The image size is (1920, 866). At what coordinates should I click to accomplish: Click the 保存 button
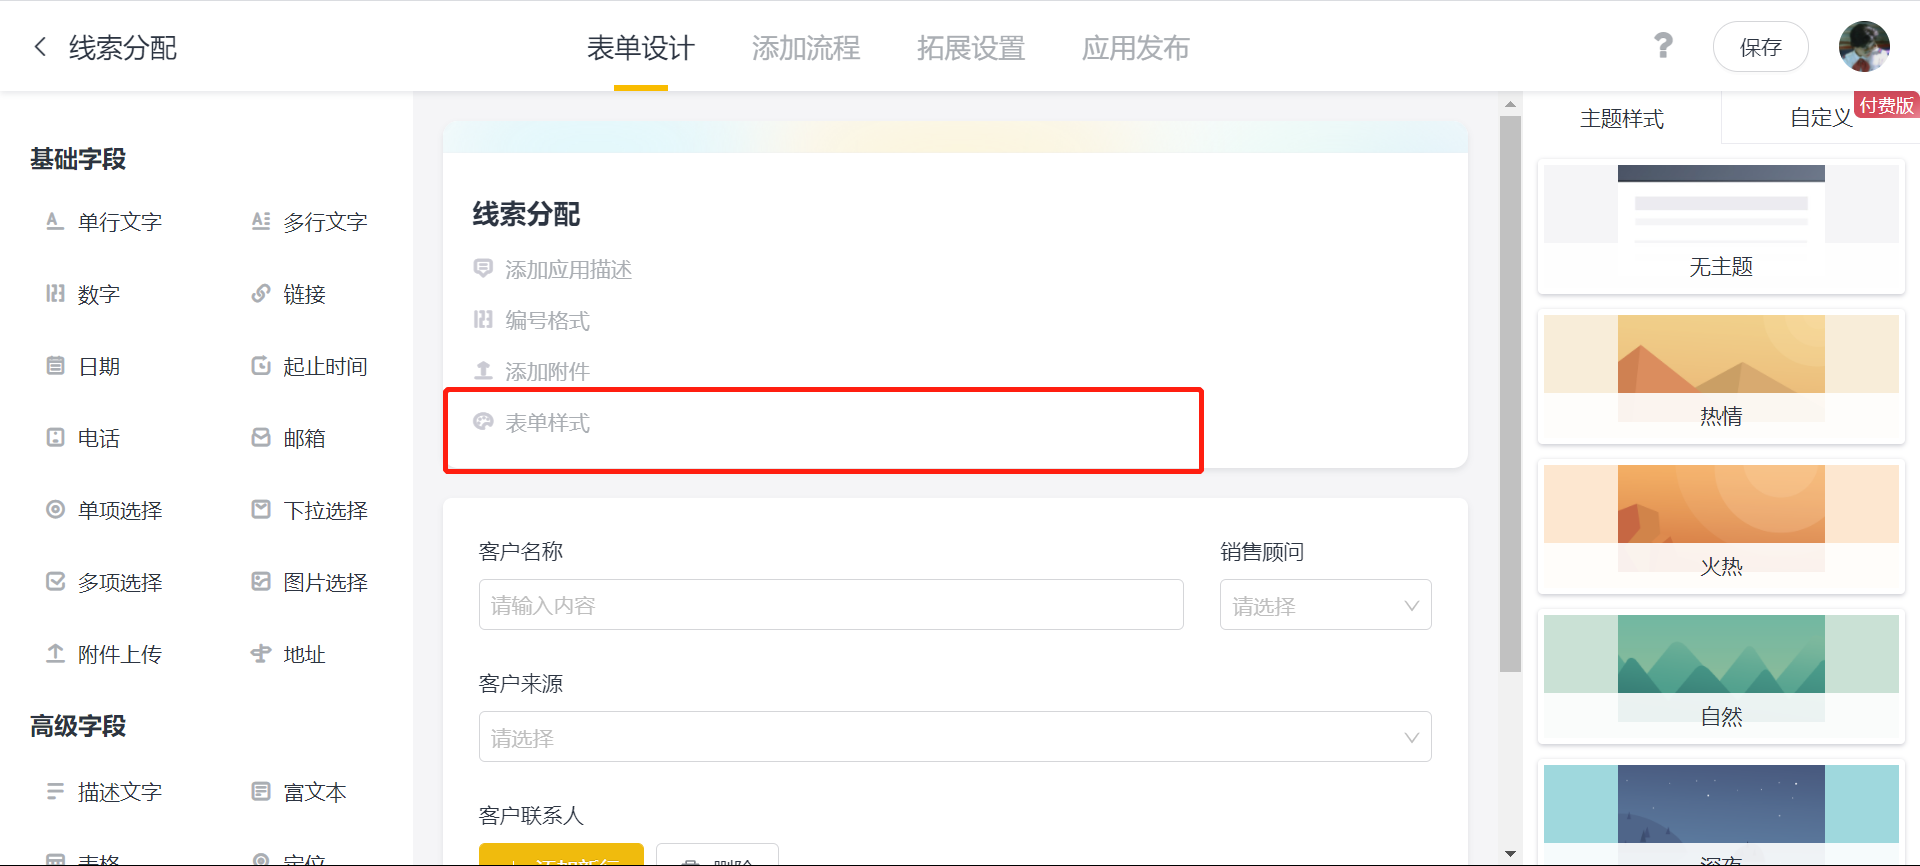pos(1760,47)
